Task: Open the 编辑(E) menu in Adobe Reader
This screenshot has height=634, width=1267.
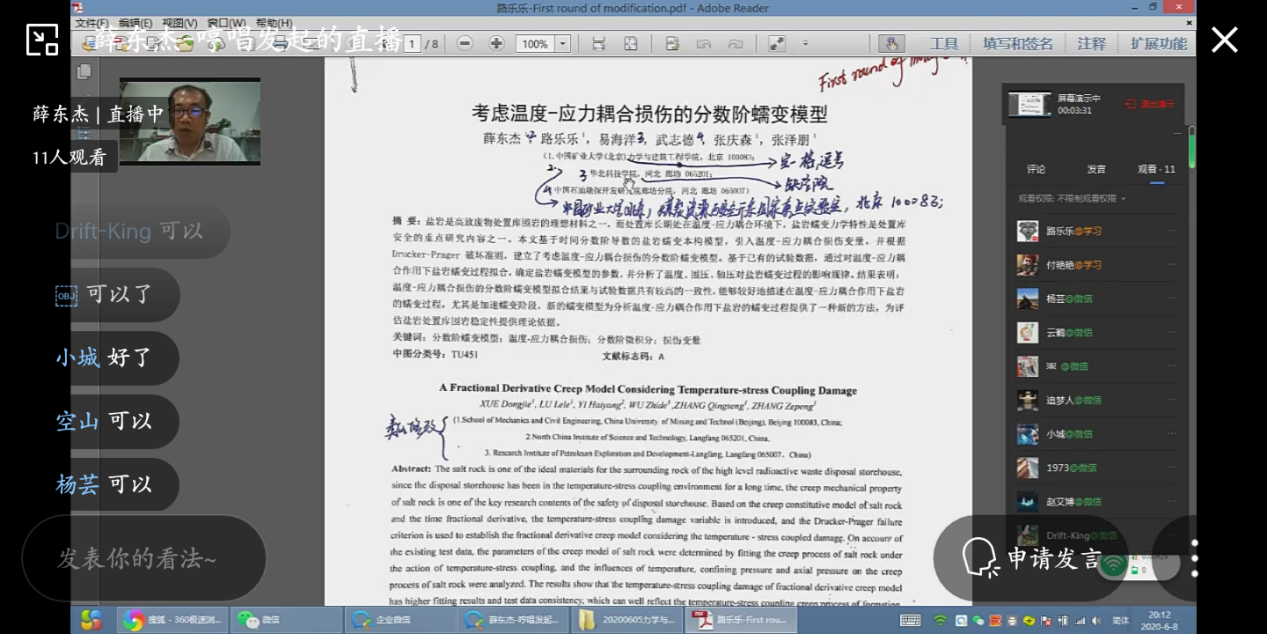Action: (x=135, y=23)
